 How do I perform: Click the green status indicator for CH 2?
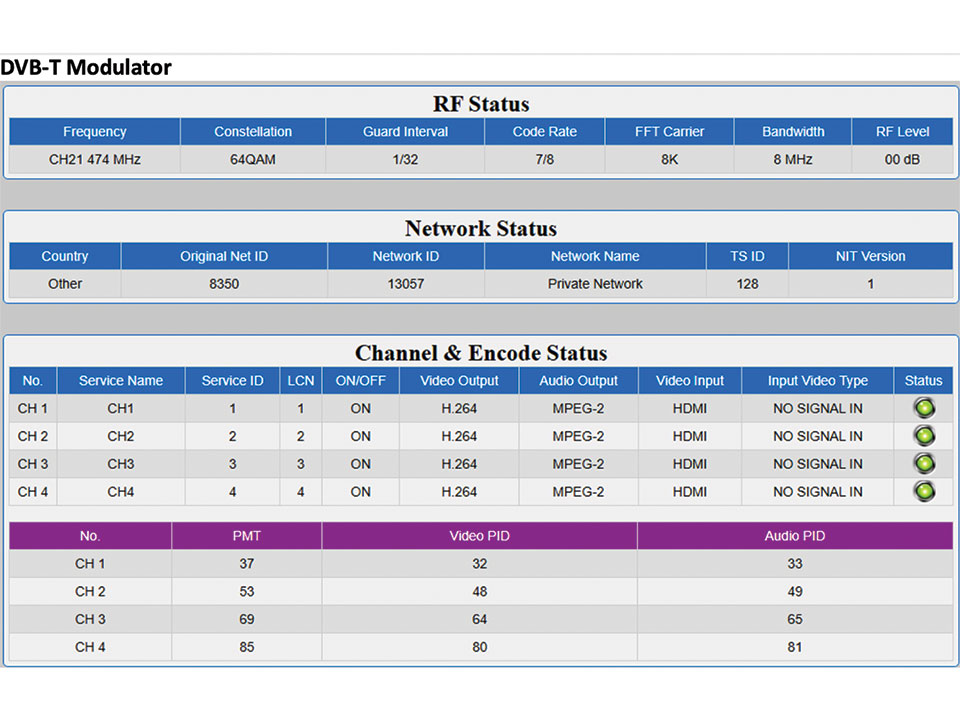[924, 436]
